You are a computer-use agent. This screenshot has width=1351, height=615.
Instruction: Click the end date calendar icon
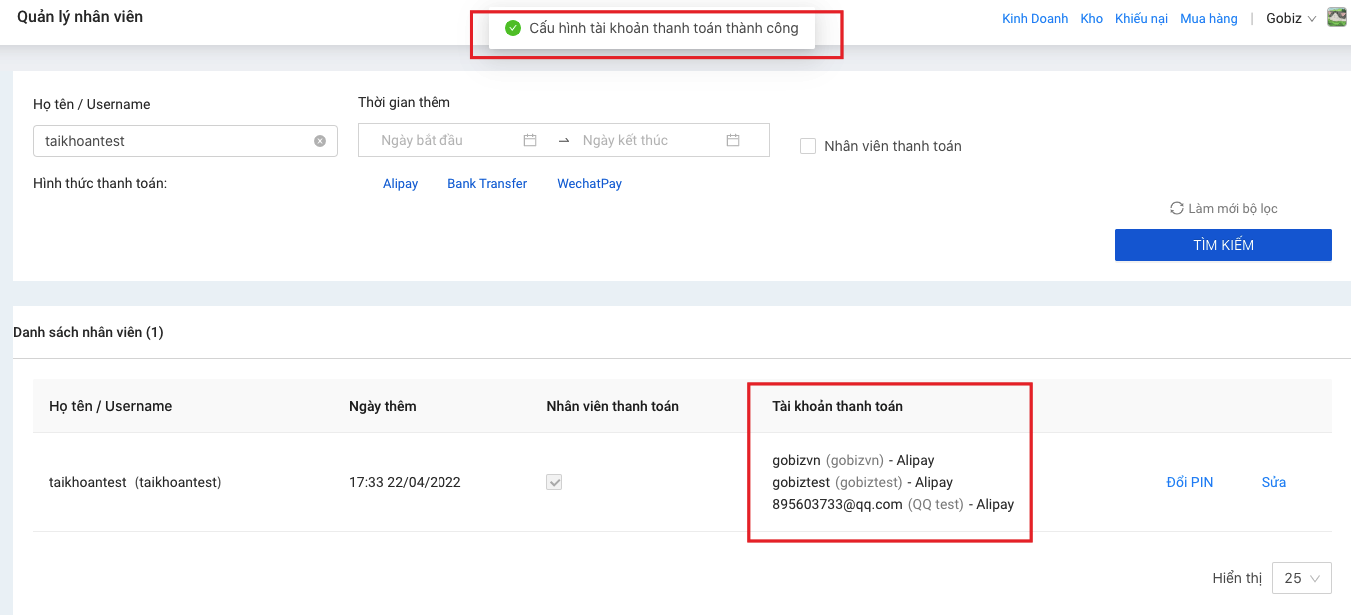tap(733, 140)
